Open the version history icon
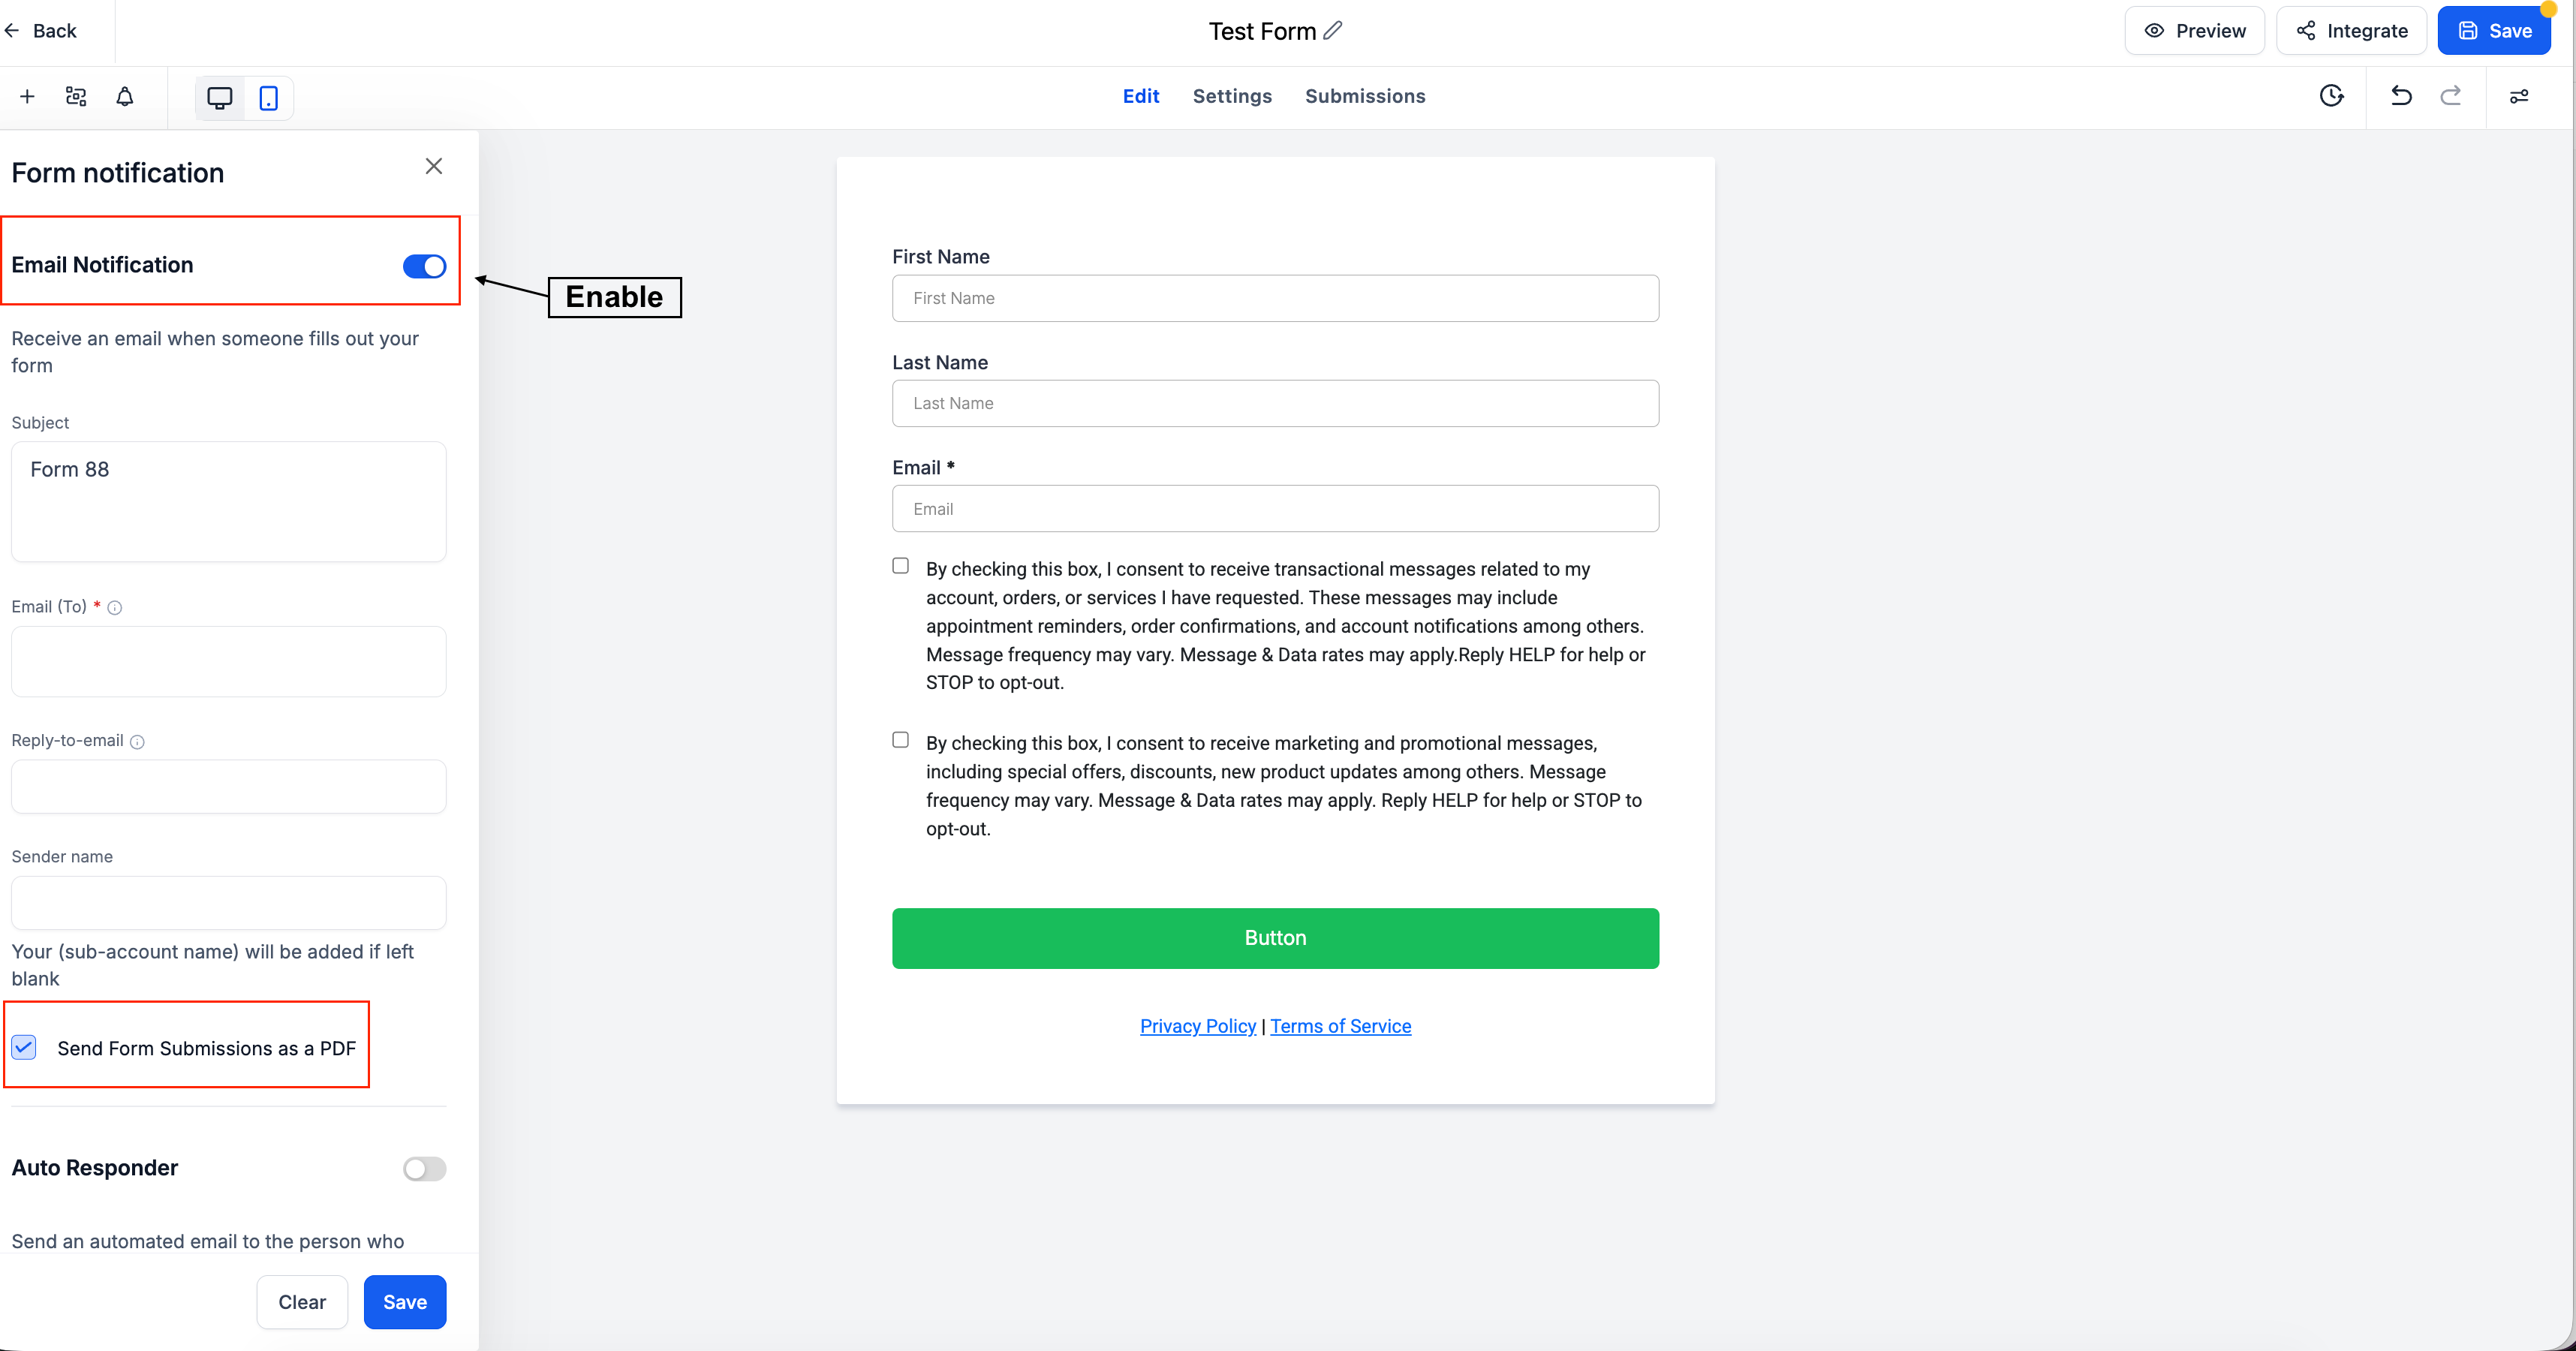This screenshot has height=1351, width=2576. click(2332, 96)
